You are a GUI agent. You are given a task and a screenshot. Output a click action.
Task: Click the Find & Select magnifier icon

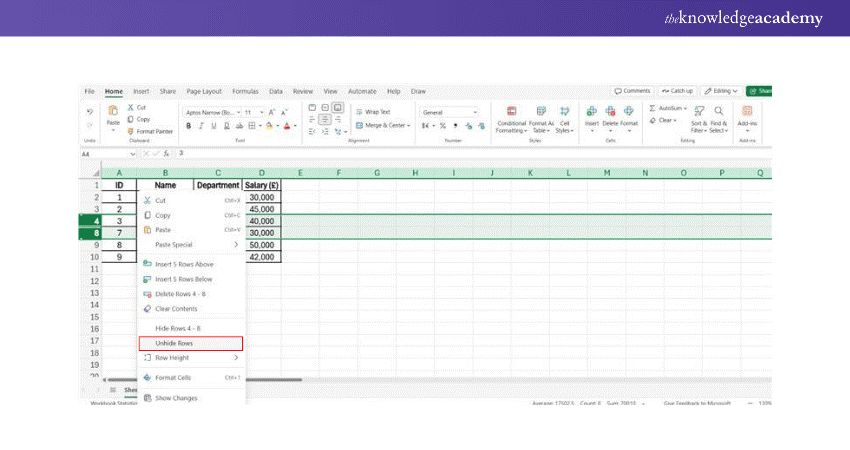click(719, 112)
